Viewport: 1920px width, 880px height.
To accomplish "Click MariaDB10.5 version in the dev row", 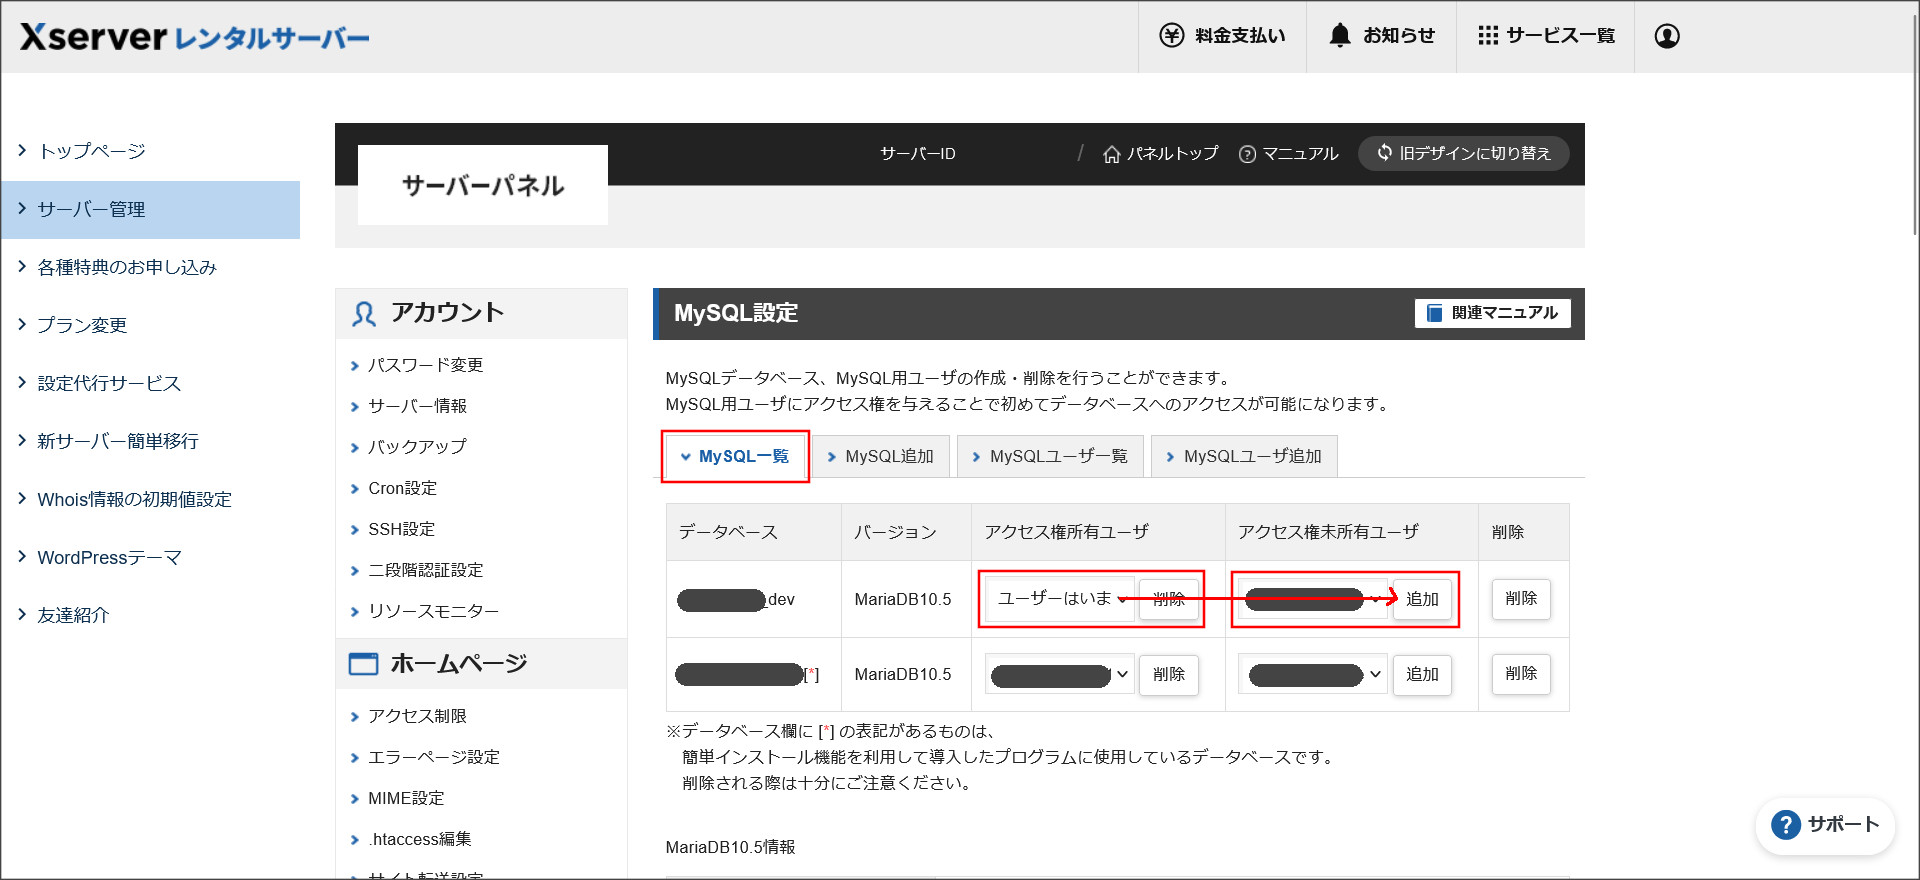I will click(x=903, y=599).
